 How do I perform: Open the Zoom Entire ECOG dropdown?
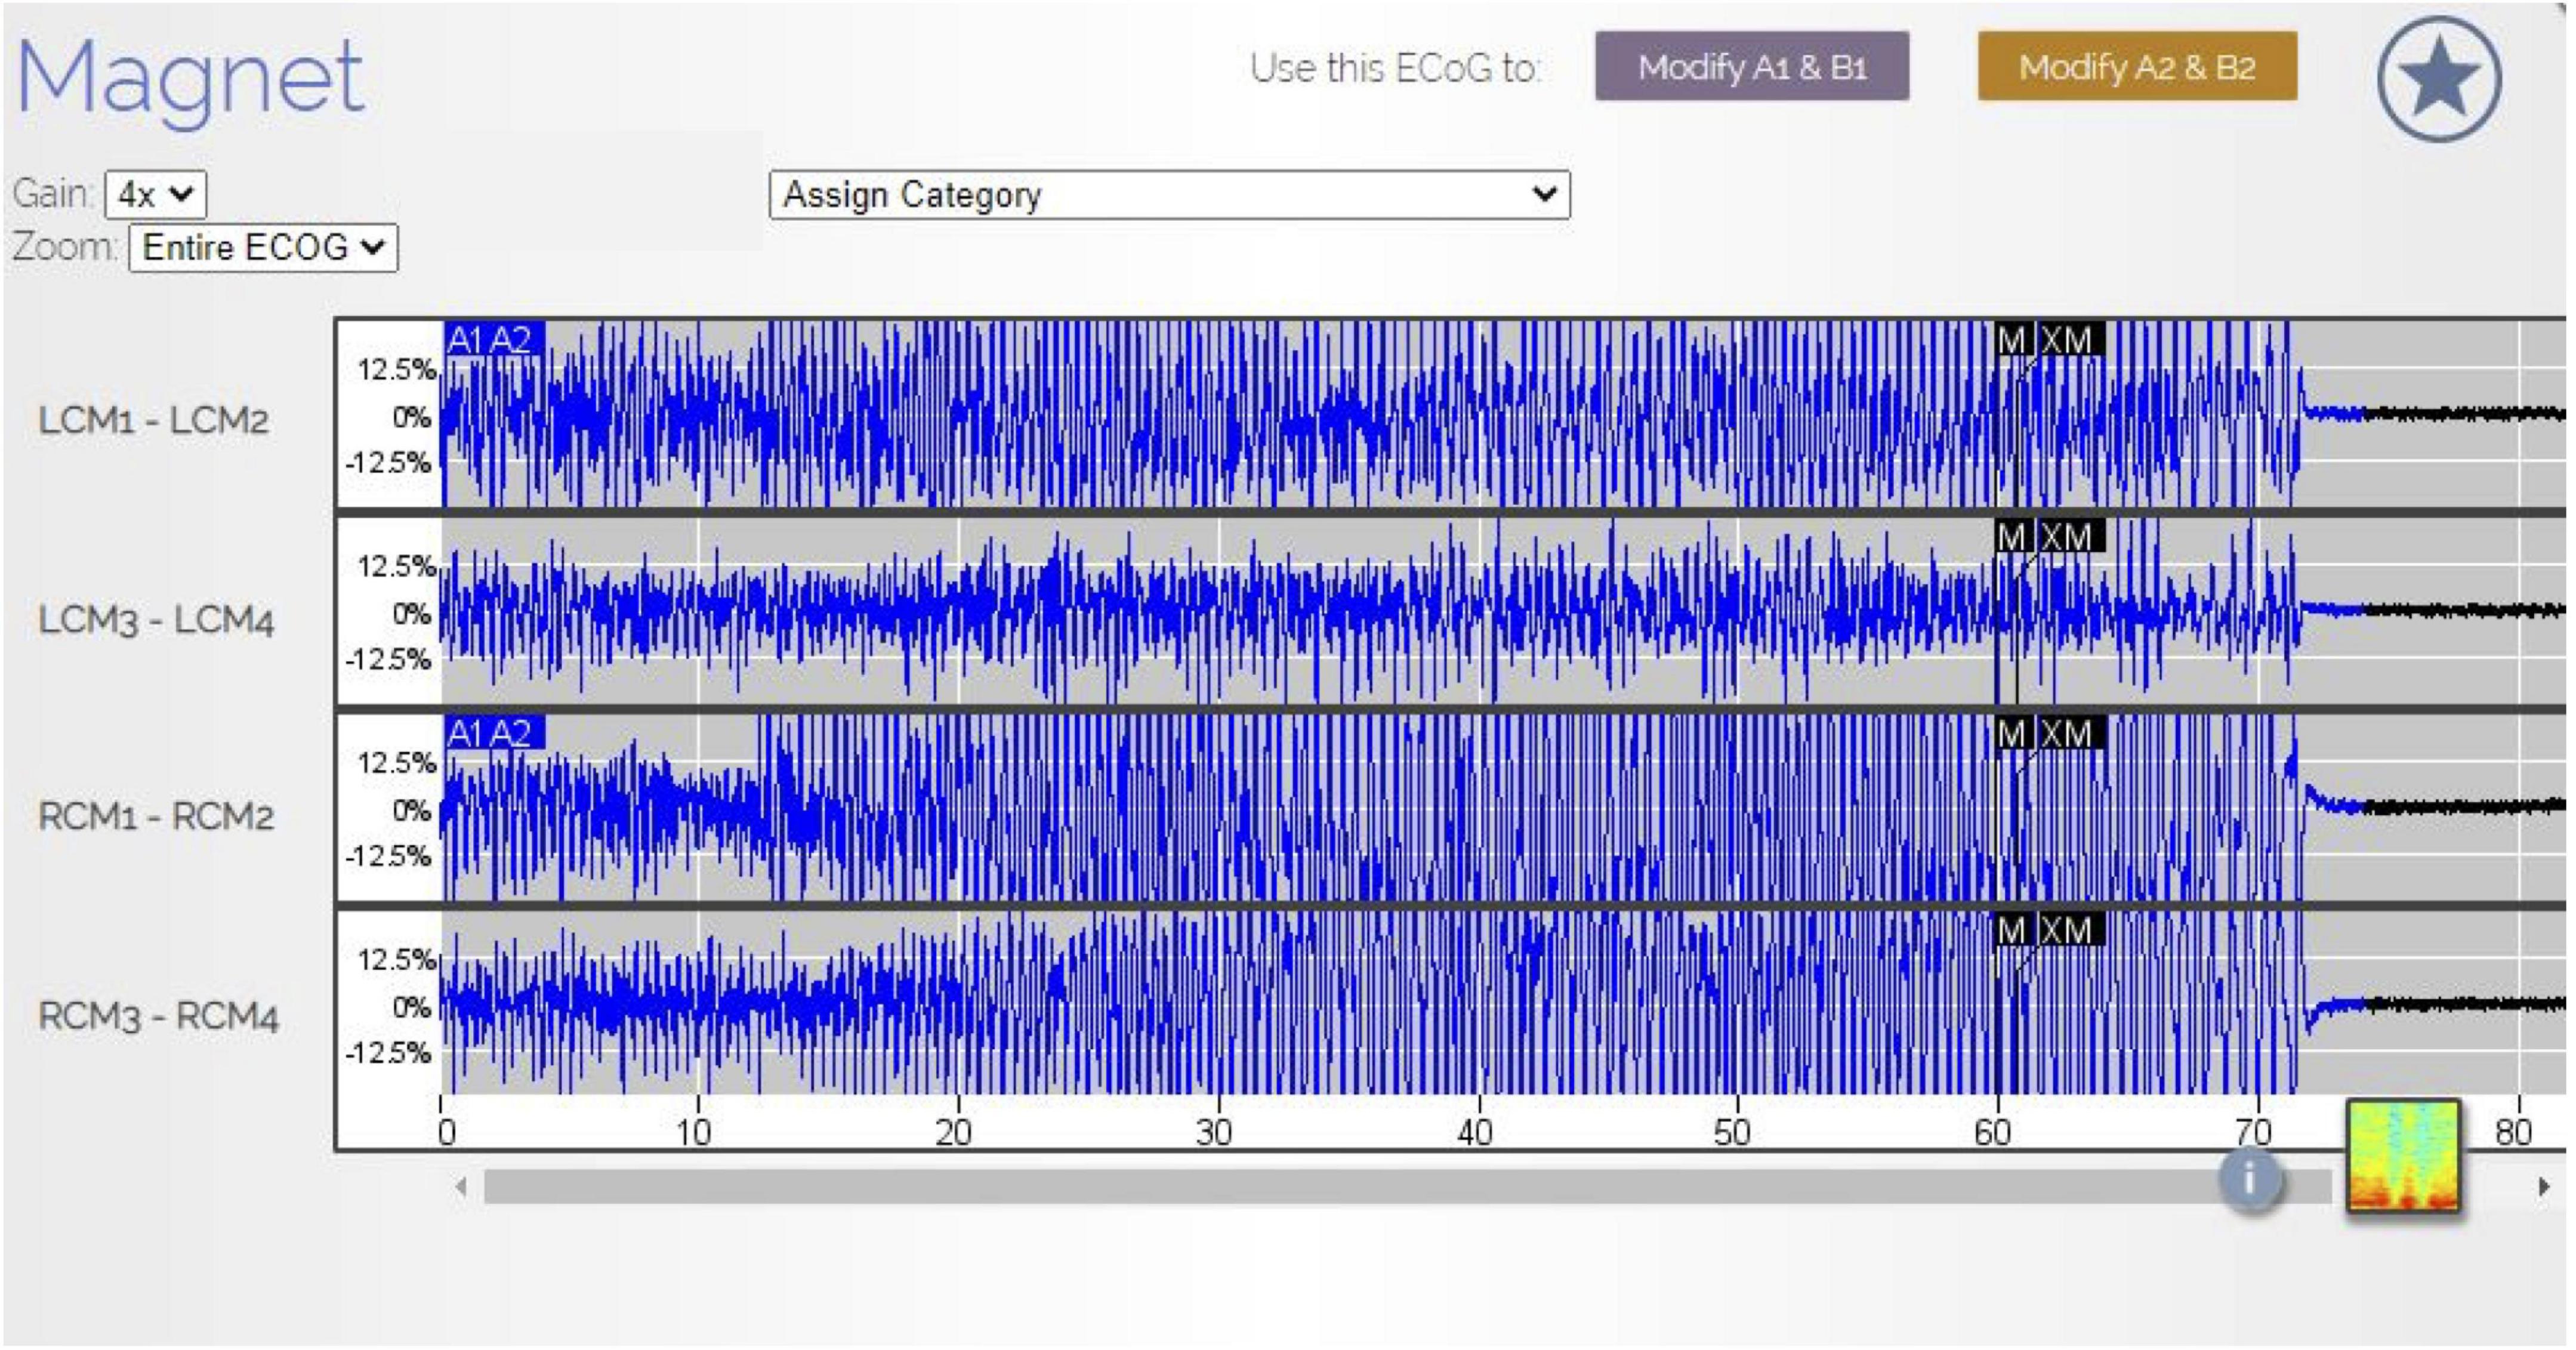[263, 247]
